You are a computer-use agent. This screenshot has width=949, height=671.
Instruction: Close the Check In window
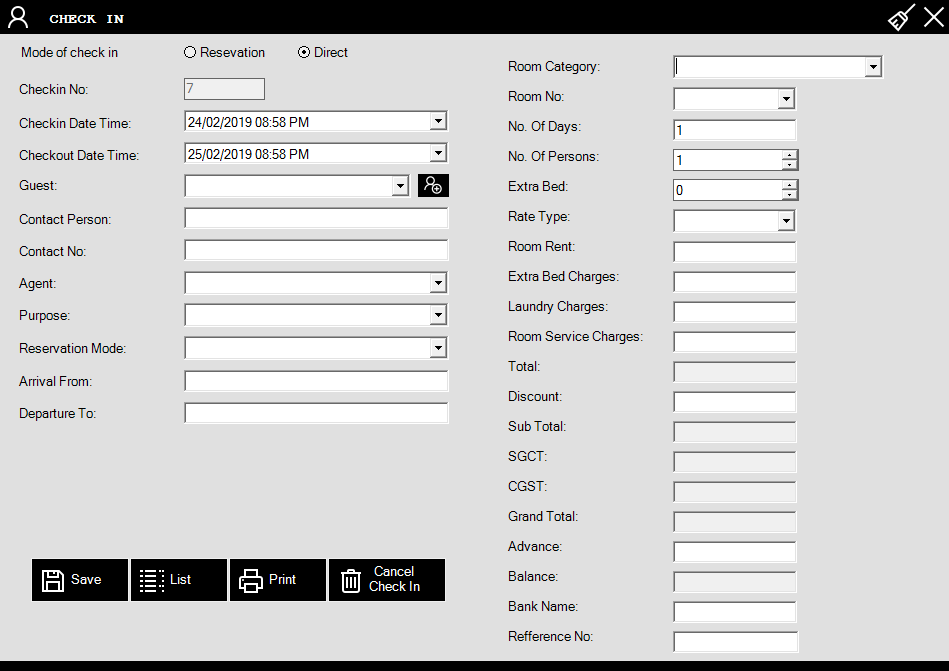coord(933,17)
